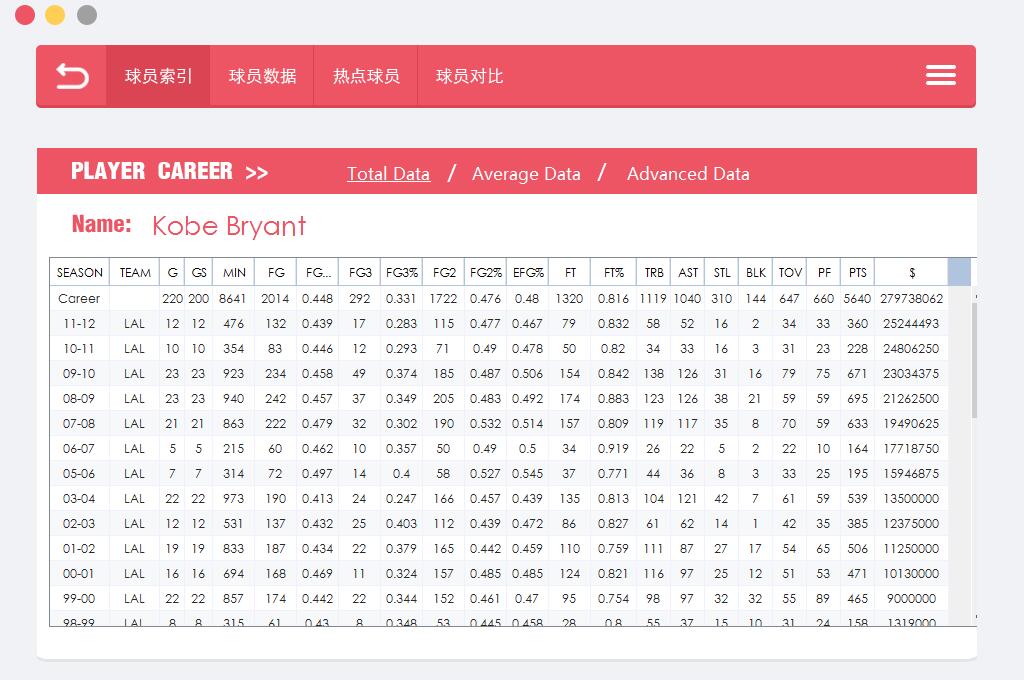Image resolution: width=1024 pixels, height=680 pixels.
Task: Open the 球员对比 tab
Action: 469,76
